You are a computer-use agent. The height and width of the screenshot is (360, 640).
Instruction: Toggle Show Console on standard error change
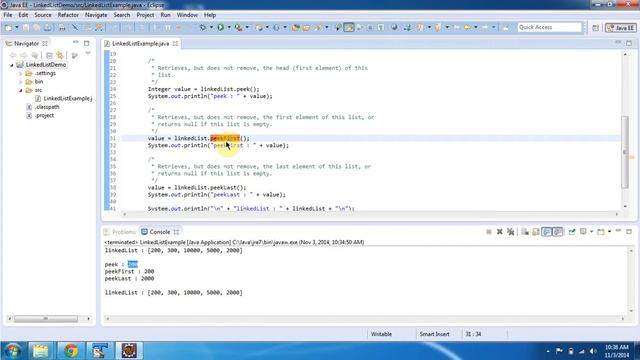coord(558,232)
